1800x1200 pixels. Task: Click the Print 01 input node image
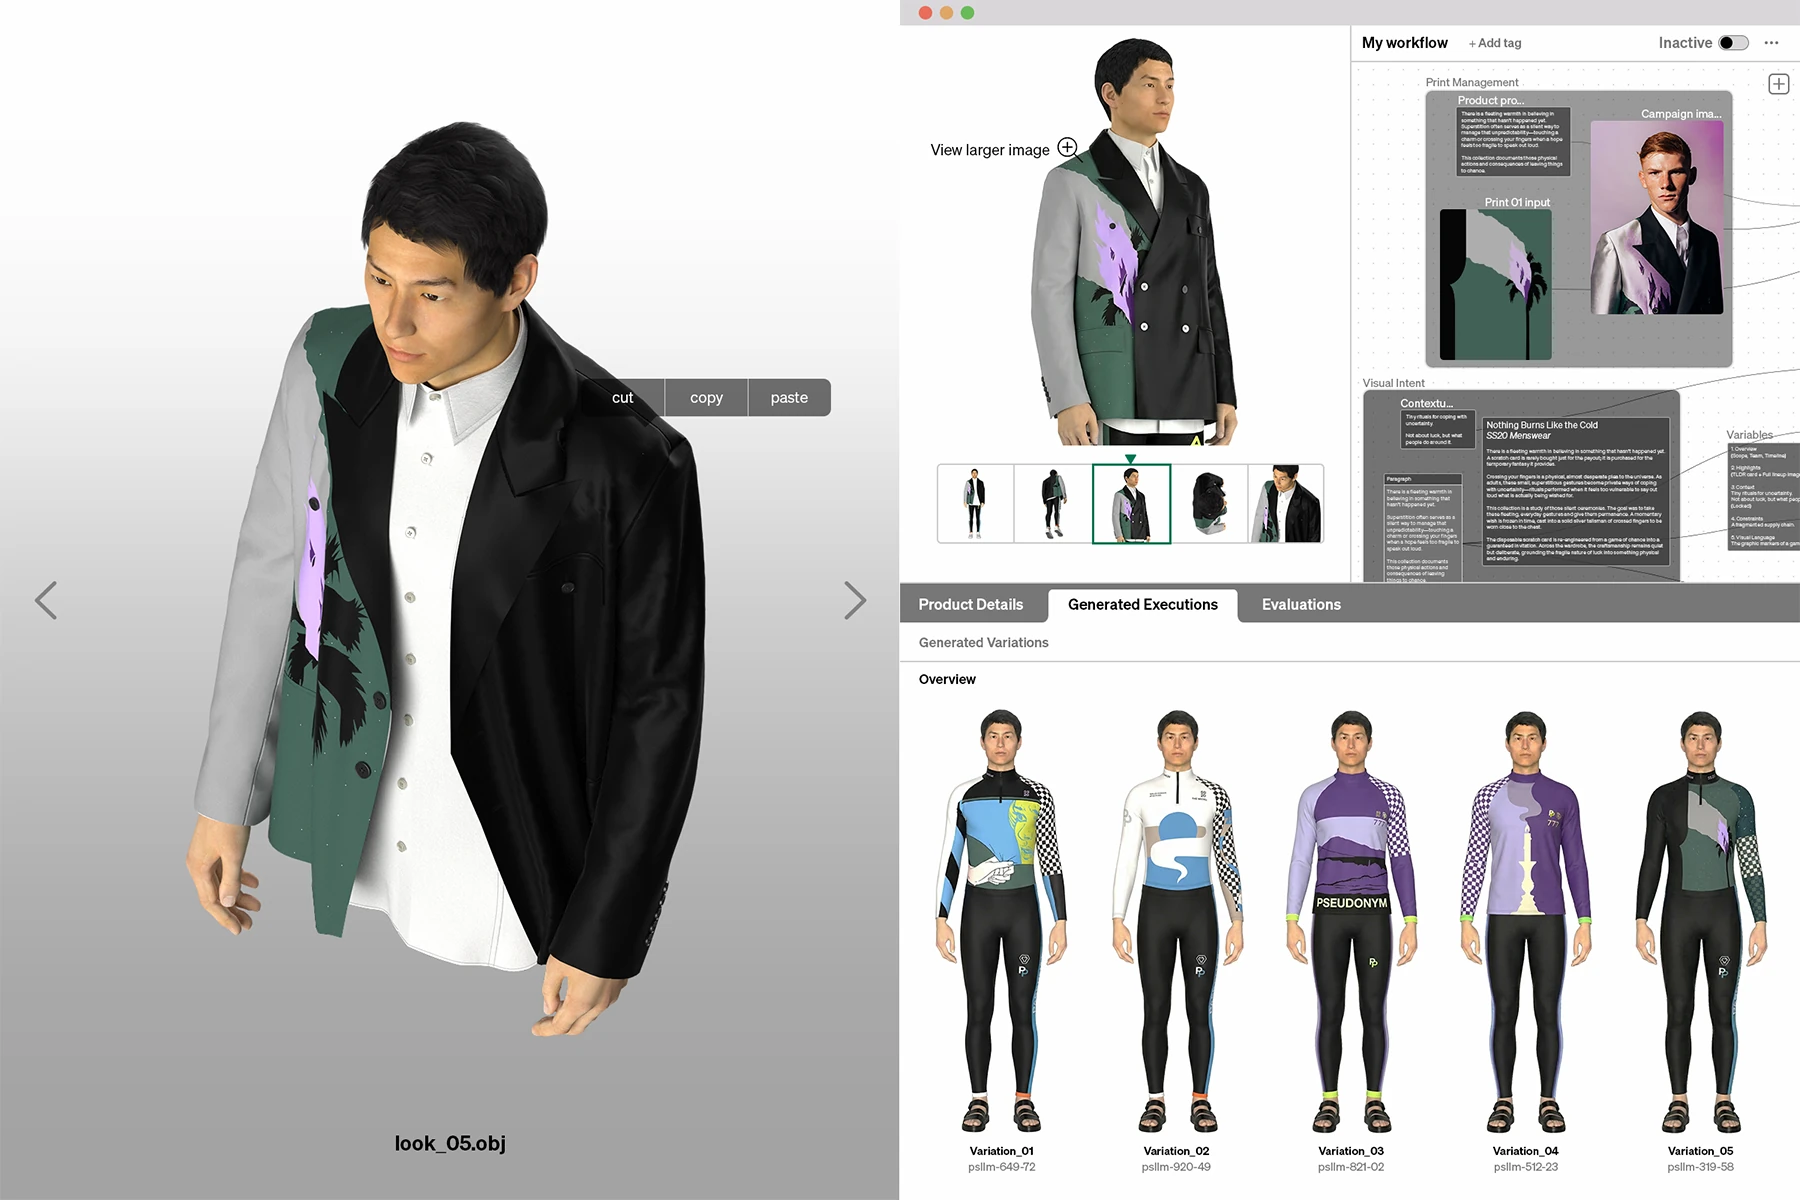(x=1495, y=284)
